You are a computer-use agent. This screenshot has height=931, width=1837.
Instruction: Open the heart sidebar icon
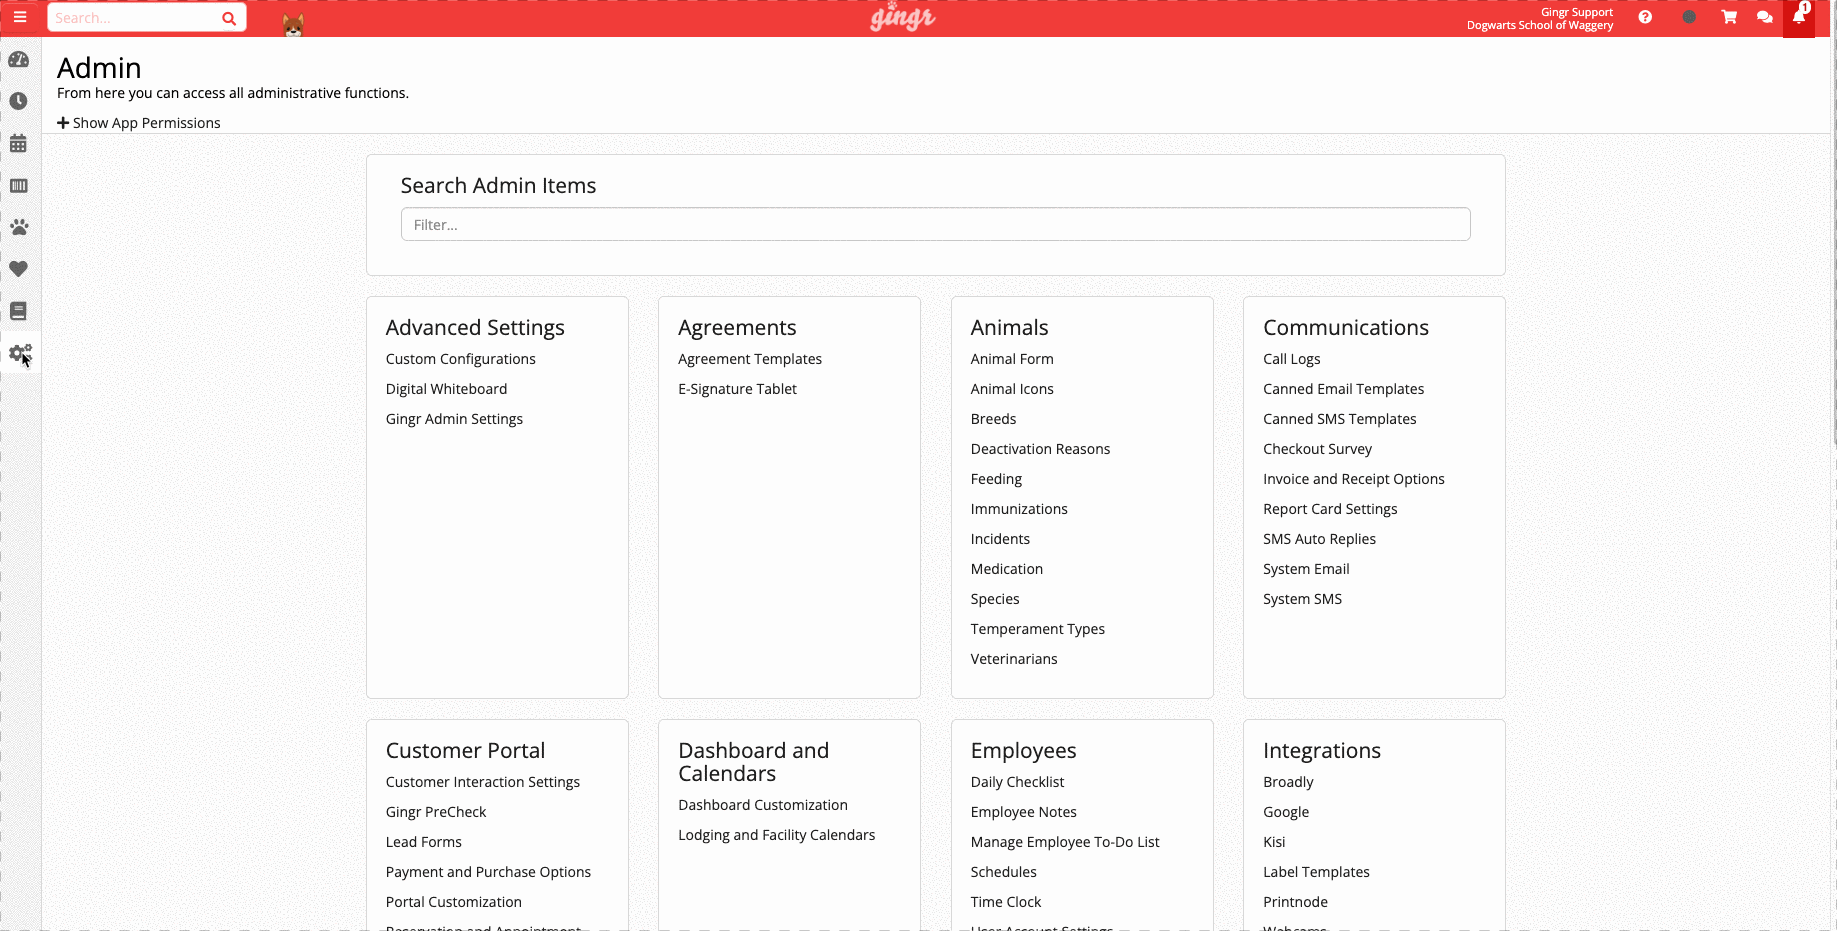click(x=19, y=269)
